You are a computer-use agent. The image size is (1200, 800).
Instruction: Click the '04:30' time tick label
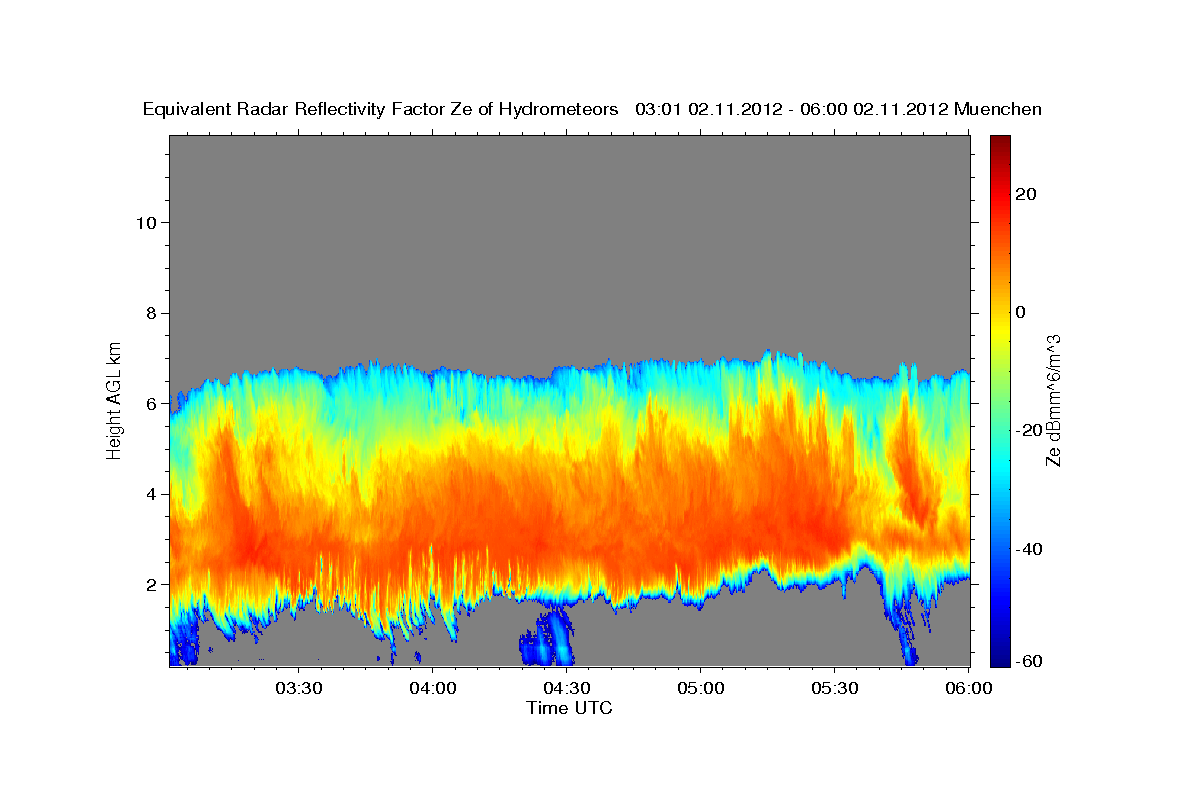pyautogui.click(x=566, y=688)
